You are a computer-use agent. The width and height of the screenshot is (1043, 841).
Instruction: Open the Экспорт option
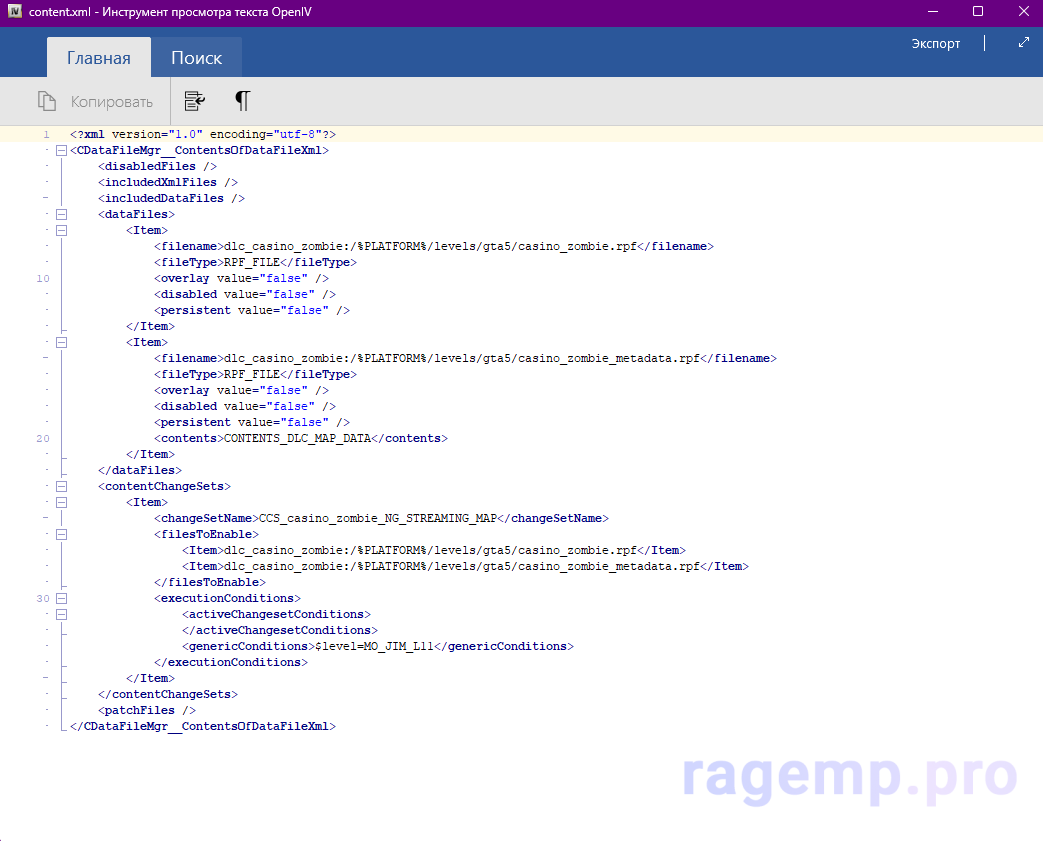click(935, 43)
